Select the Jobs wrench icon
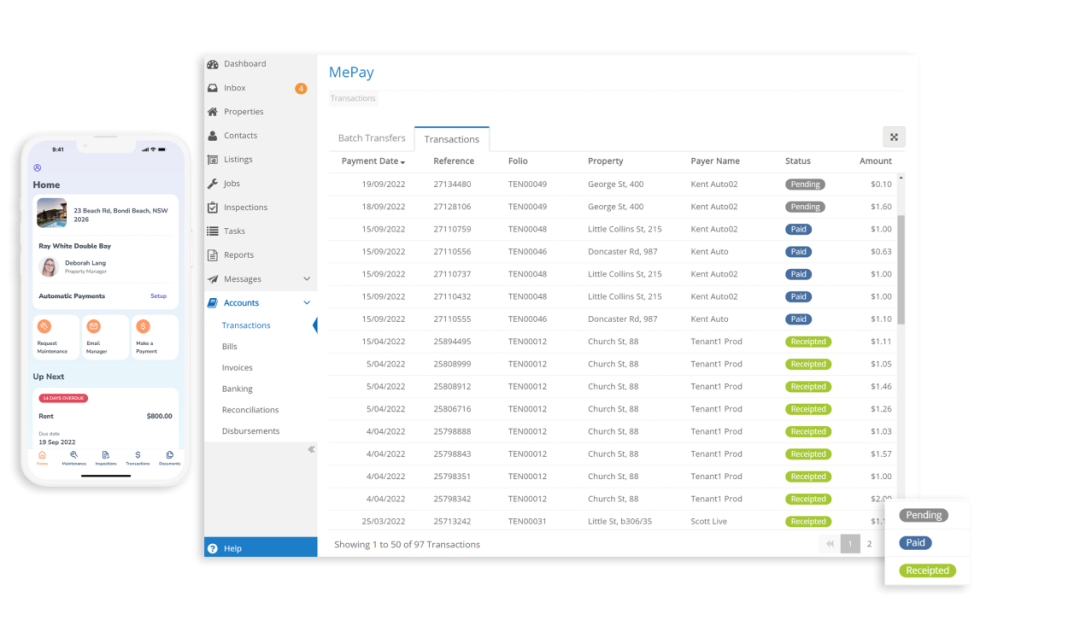The height and width of the screenshot is (620, 1080). pos(214,183)
